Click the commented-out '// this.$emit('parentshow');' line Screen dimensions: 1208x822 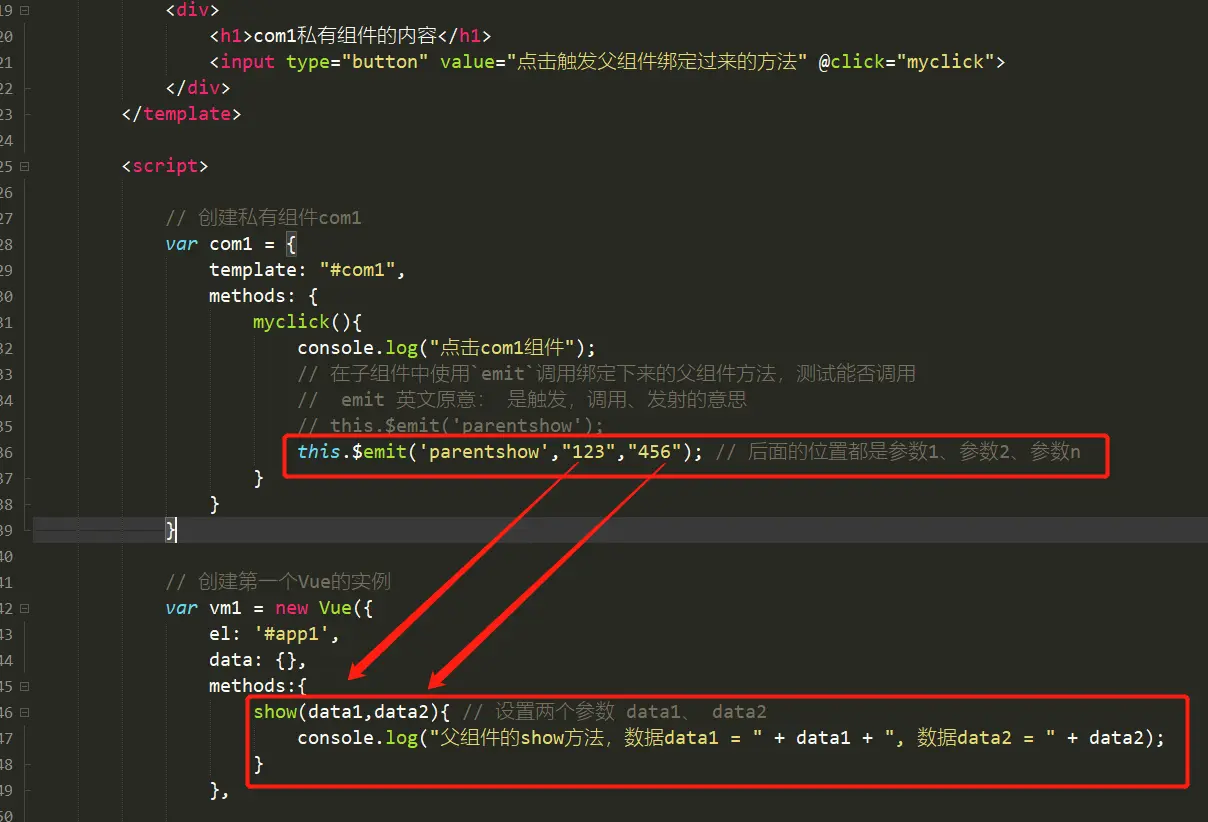pos(451,426)
